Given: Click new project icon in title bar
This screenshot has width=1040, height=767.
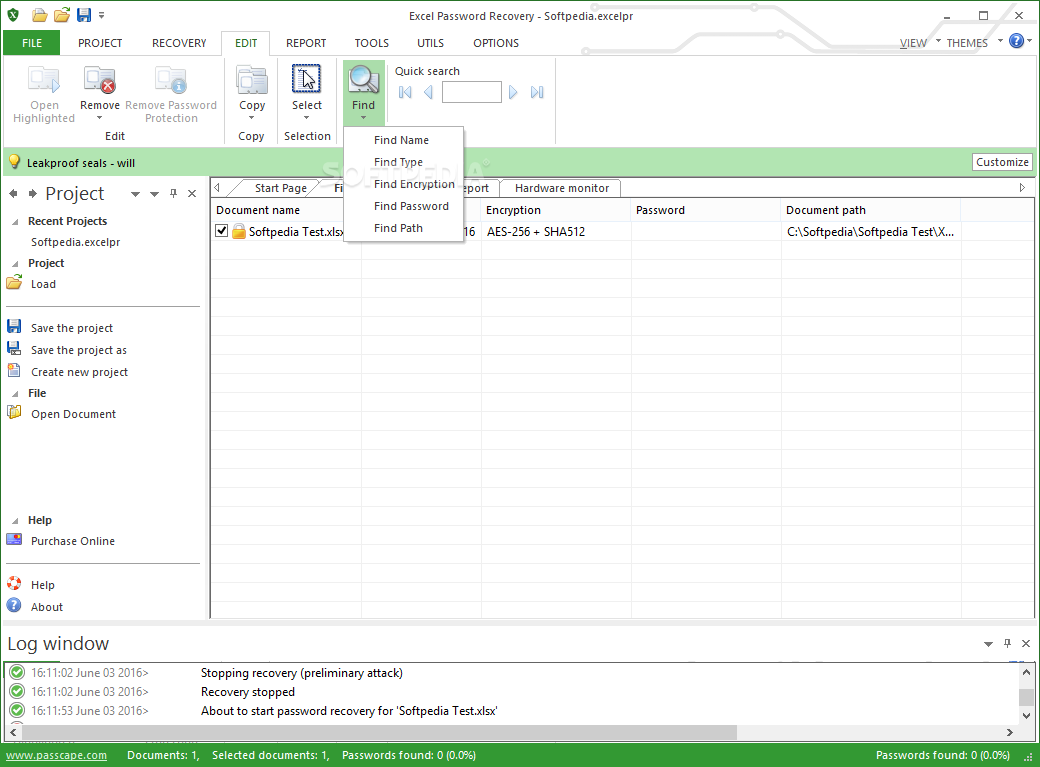Looking at the screenshot, I should pyautogui.click(x=40, y=15).
